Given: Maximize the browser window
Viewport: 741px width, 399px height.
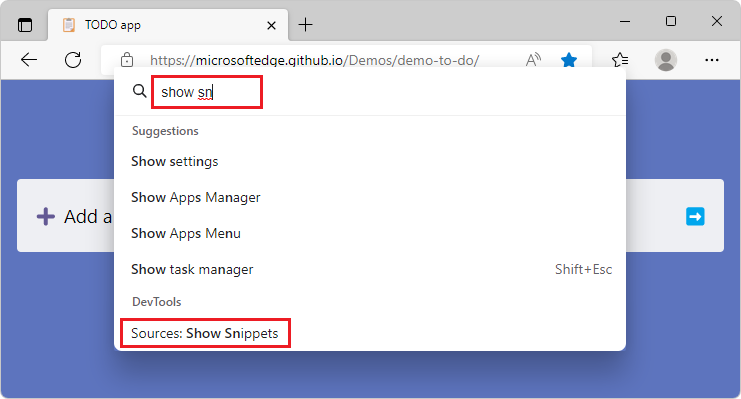Looking at the screenshot, I should (x=671, y=21).
